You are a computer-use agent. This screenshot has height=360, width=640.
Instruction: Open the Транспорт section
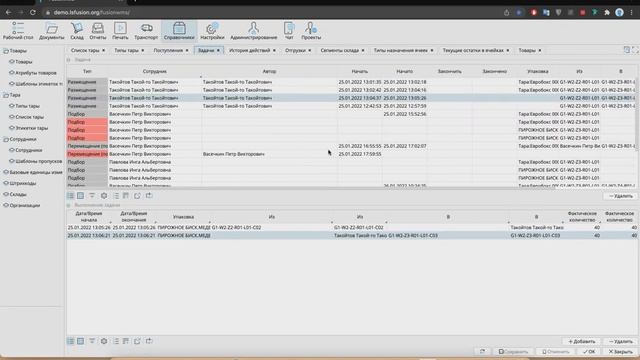pos(146,31)
